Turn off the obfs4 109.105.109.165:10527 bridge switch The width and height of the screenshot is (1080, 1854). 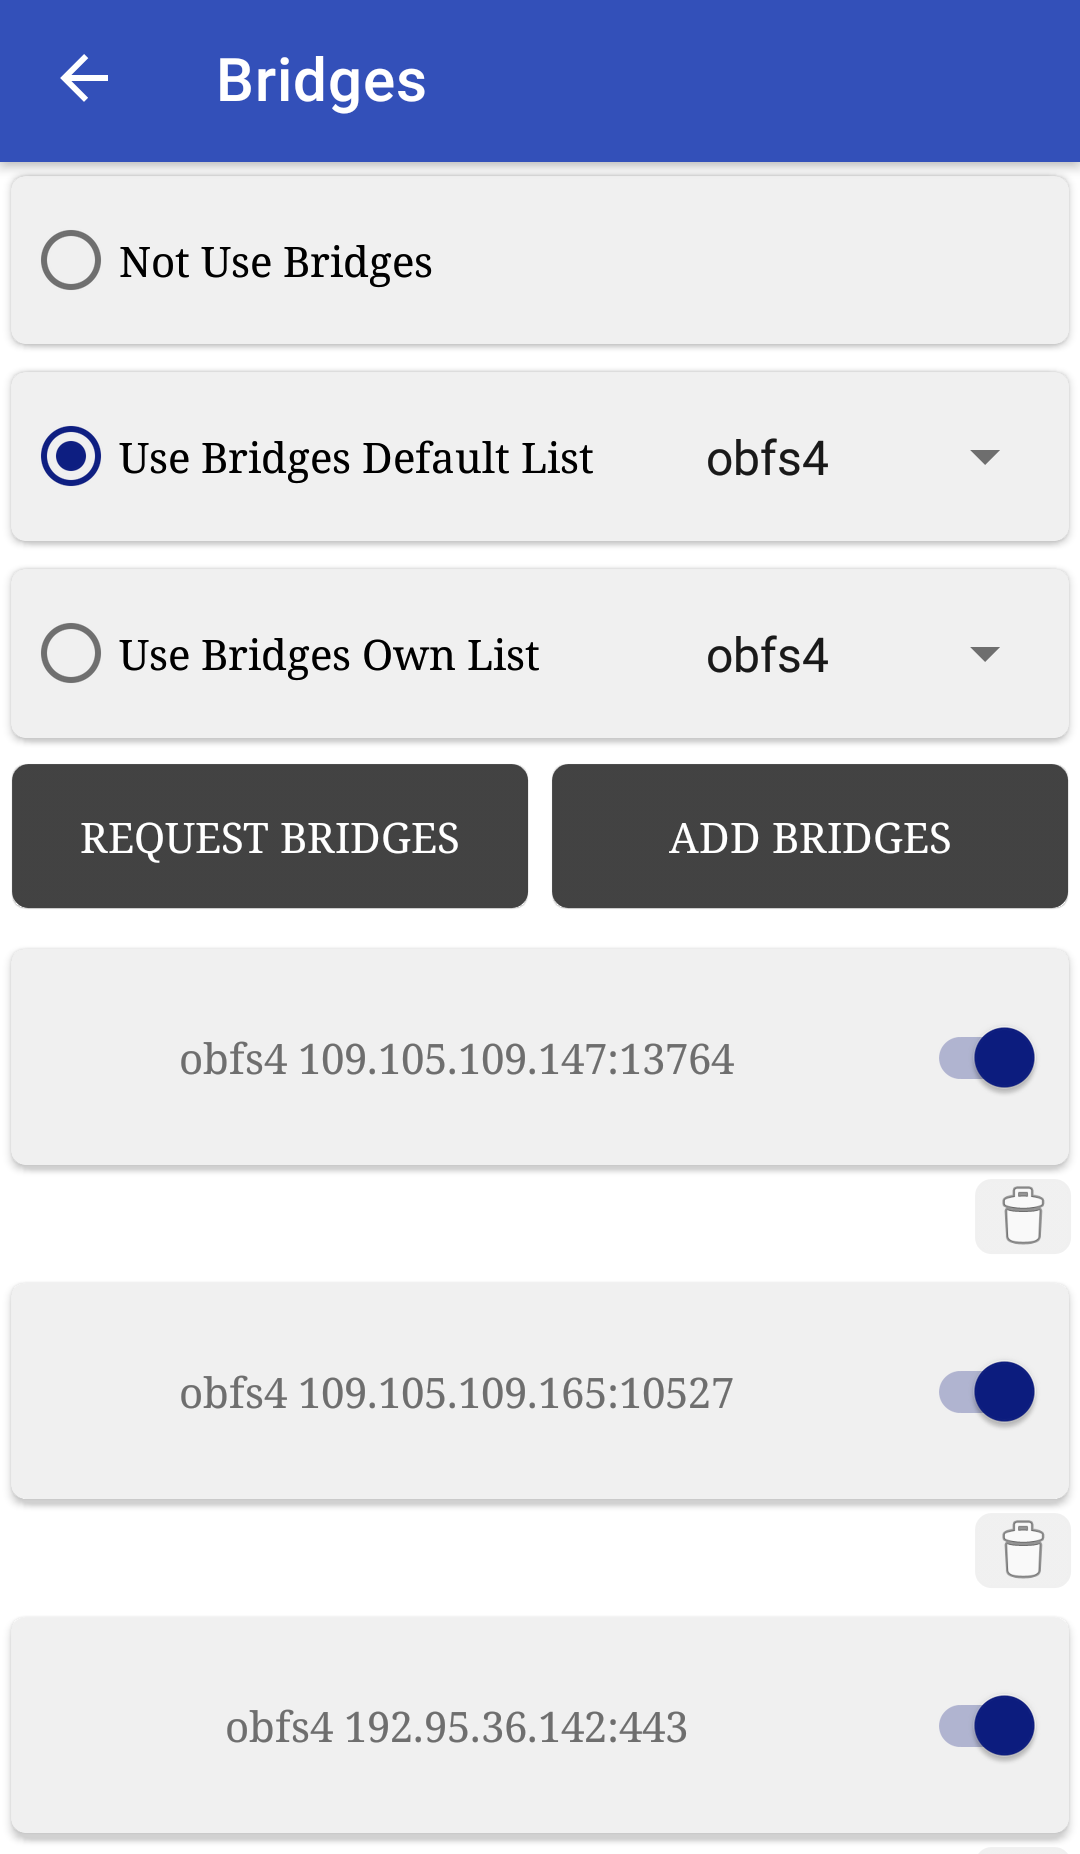click(x=987, y=1392)
